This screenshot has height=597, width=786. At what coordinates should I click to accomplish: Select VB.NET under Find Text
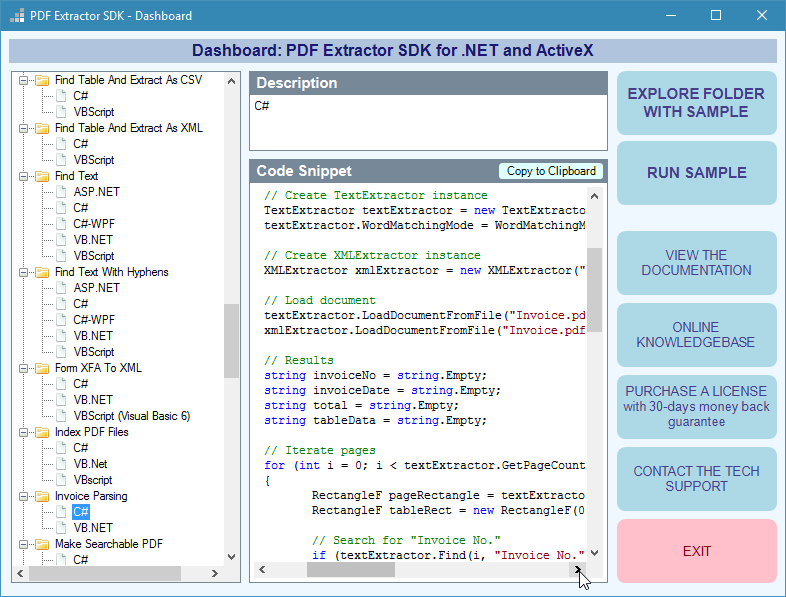coord(93,240)
